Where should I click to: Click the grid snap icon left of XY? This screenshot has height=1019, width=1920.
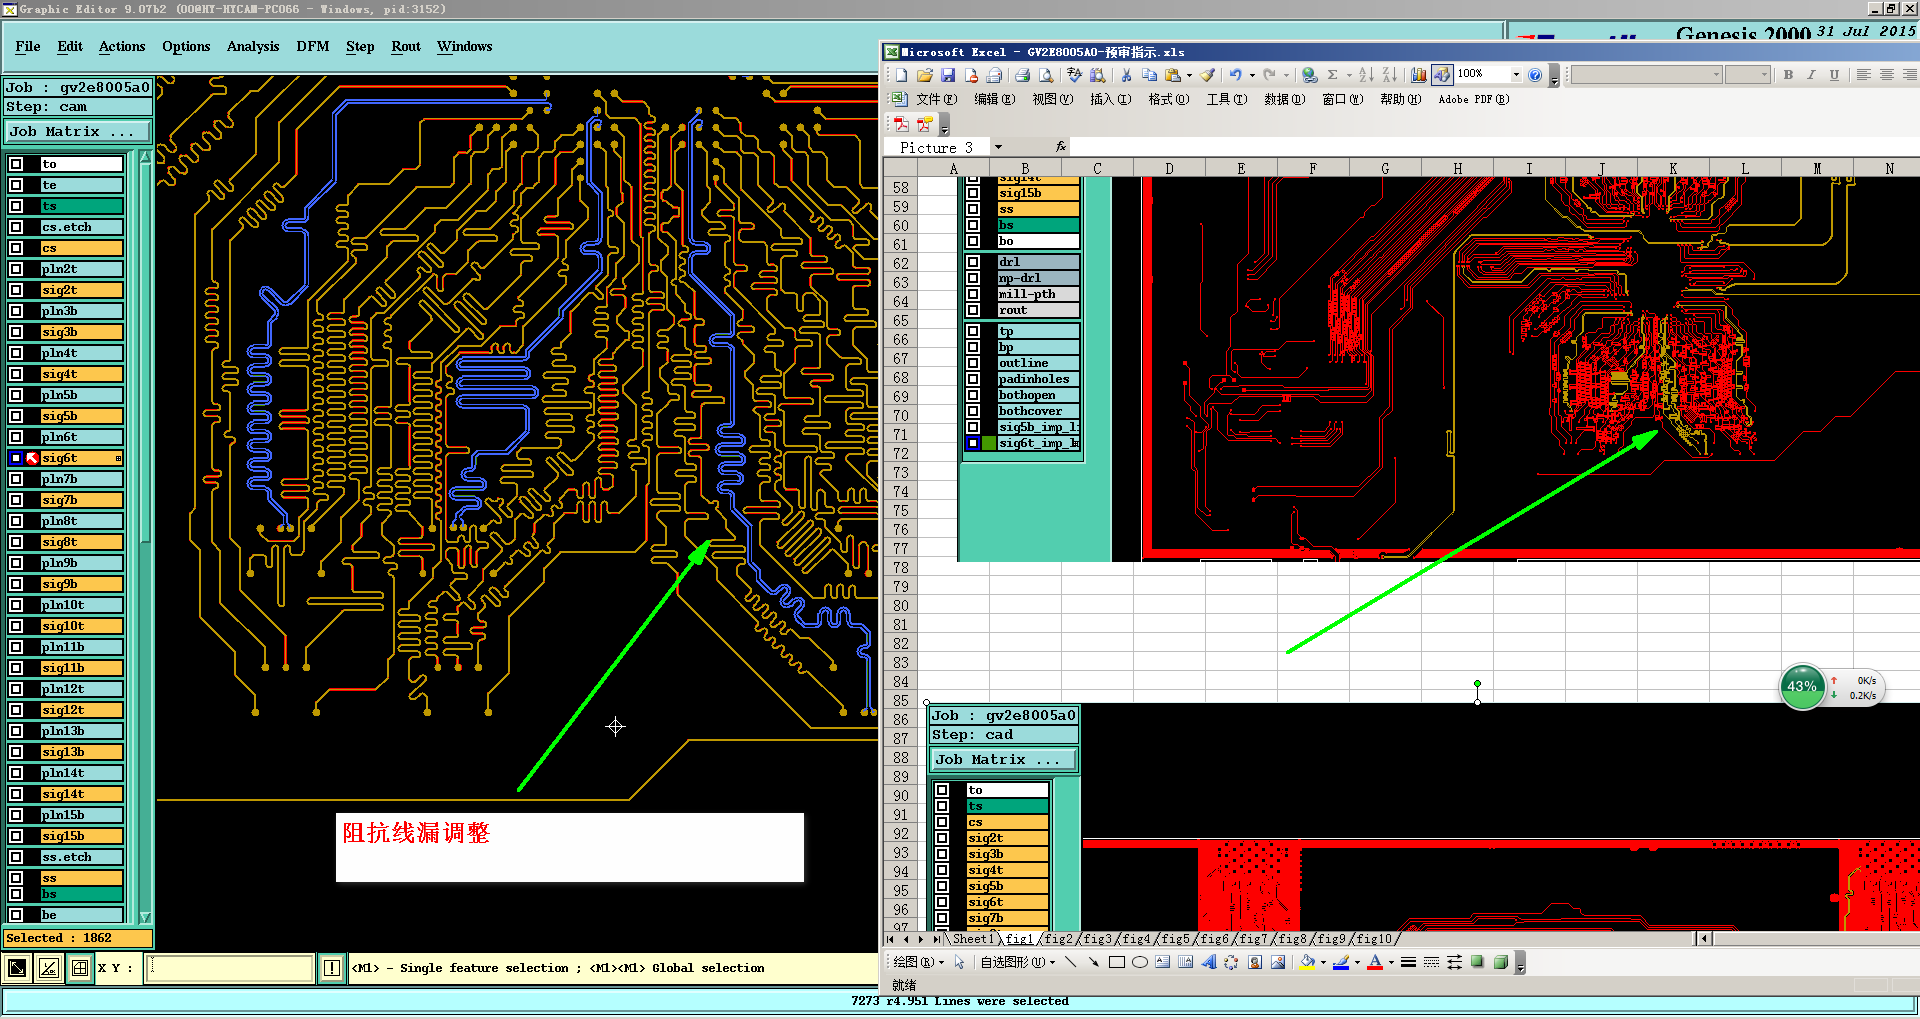click(x=79, y=968)
